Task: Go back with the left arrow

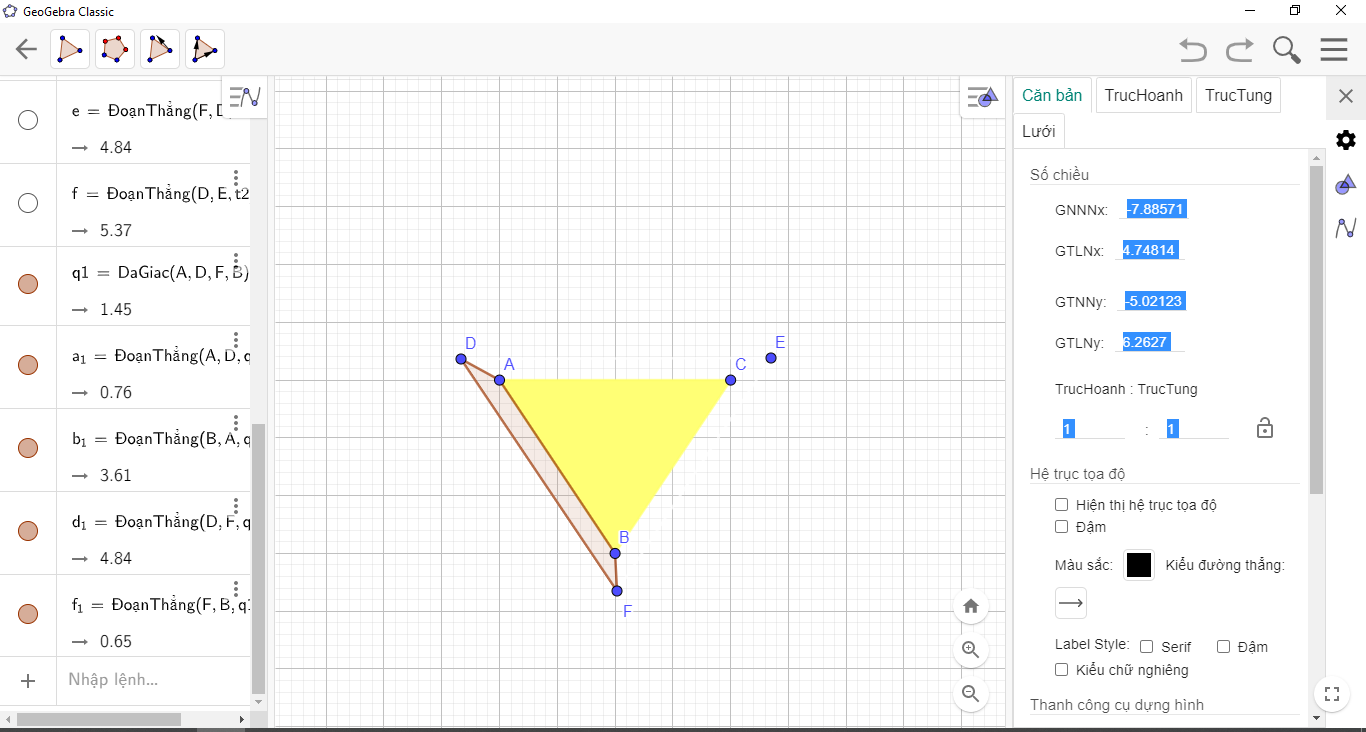Action: pyautogui.click(x=26, y=49)
